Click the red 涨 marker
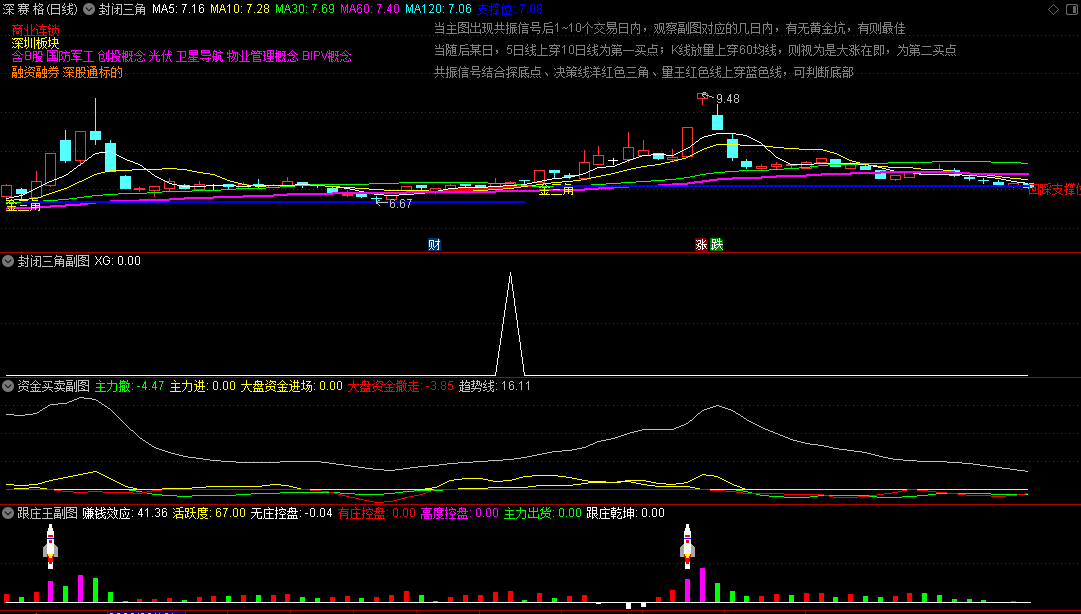 point(701,245)
